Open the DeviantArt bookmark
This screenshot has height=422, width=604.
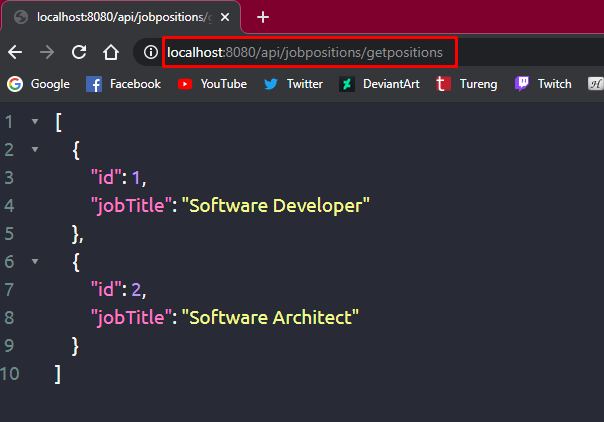click(379, 84)
